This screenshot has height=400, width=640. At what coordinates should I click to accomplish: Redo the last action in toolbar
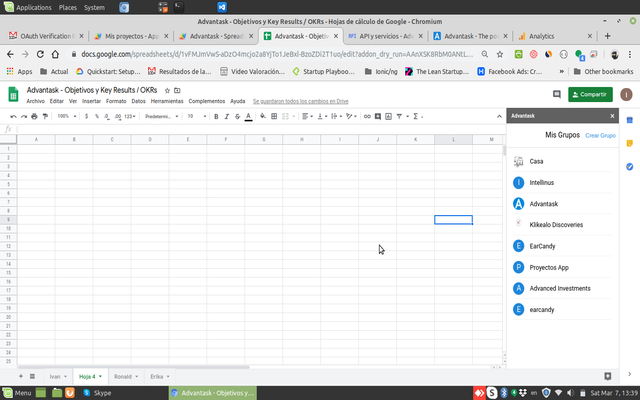(x=24, y=116)
